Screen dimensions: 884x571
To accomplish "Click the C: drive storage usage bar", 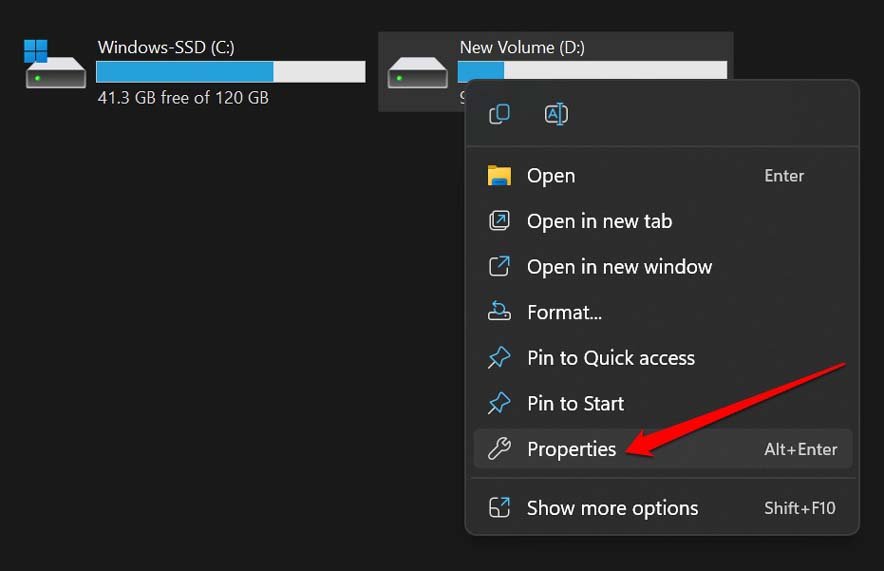I will click(231, 72).
